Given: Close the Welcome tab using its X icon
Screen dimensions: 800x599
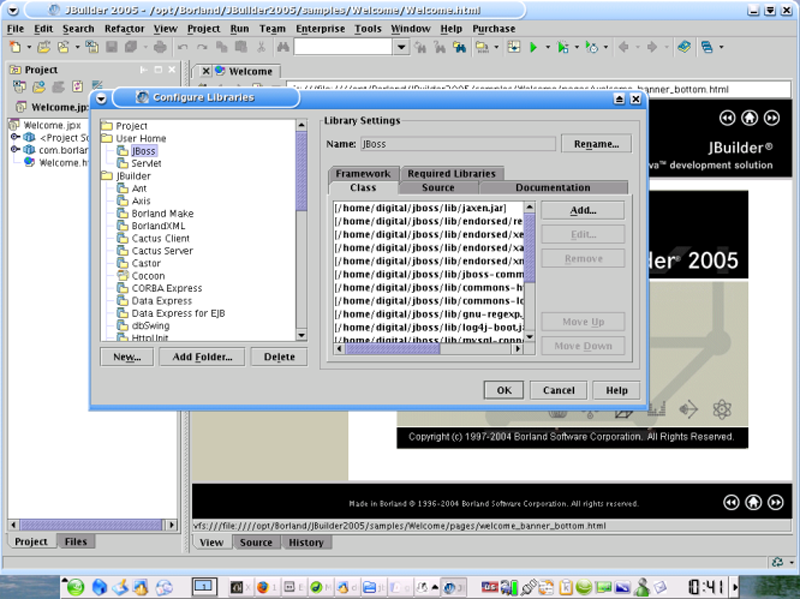Looking at the screenshot, I should click(205, 71).
